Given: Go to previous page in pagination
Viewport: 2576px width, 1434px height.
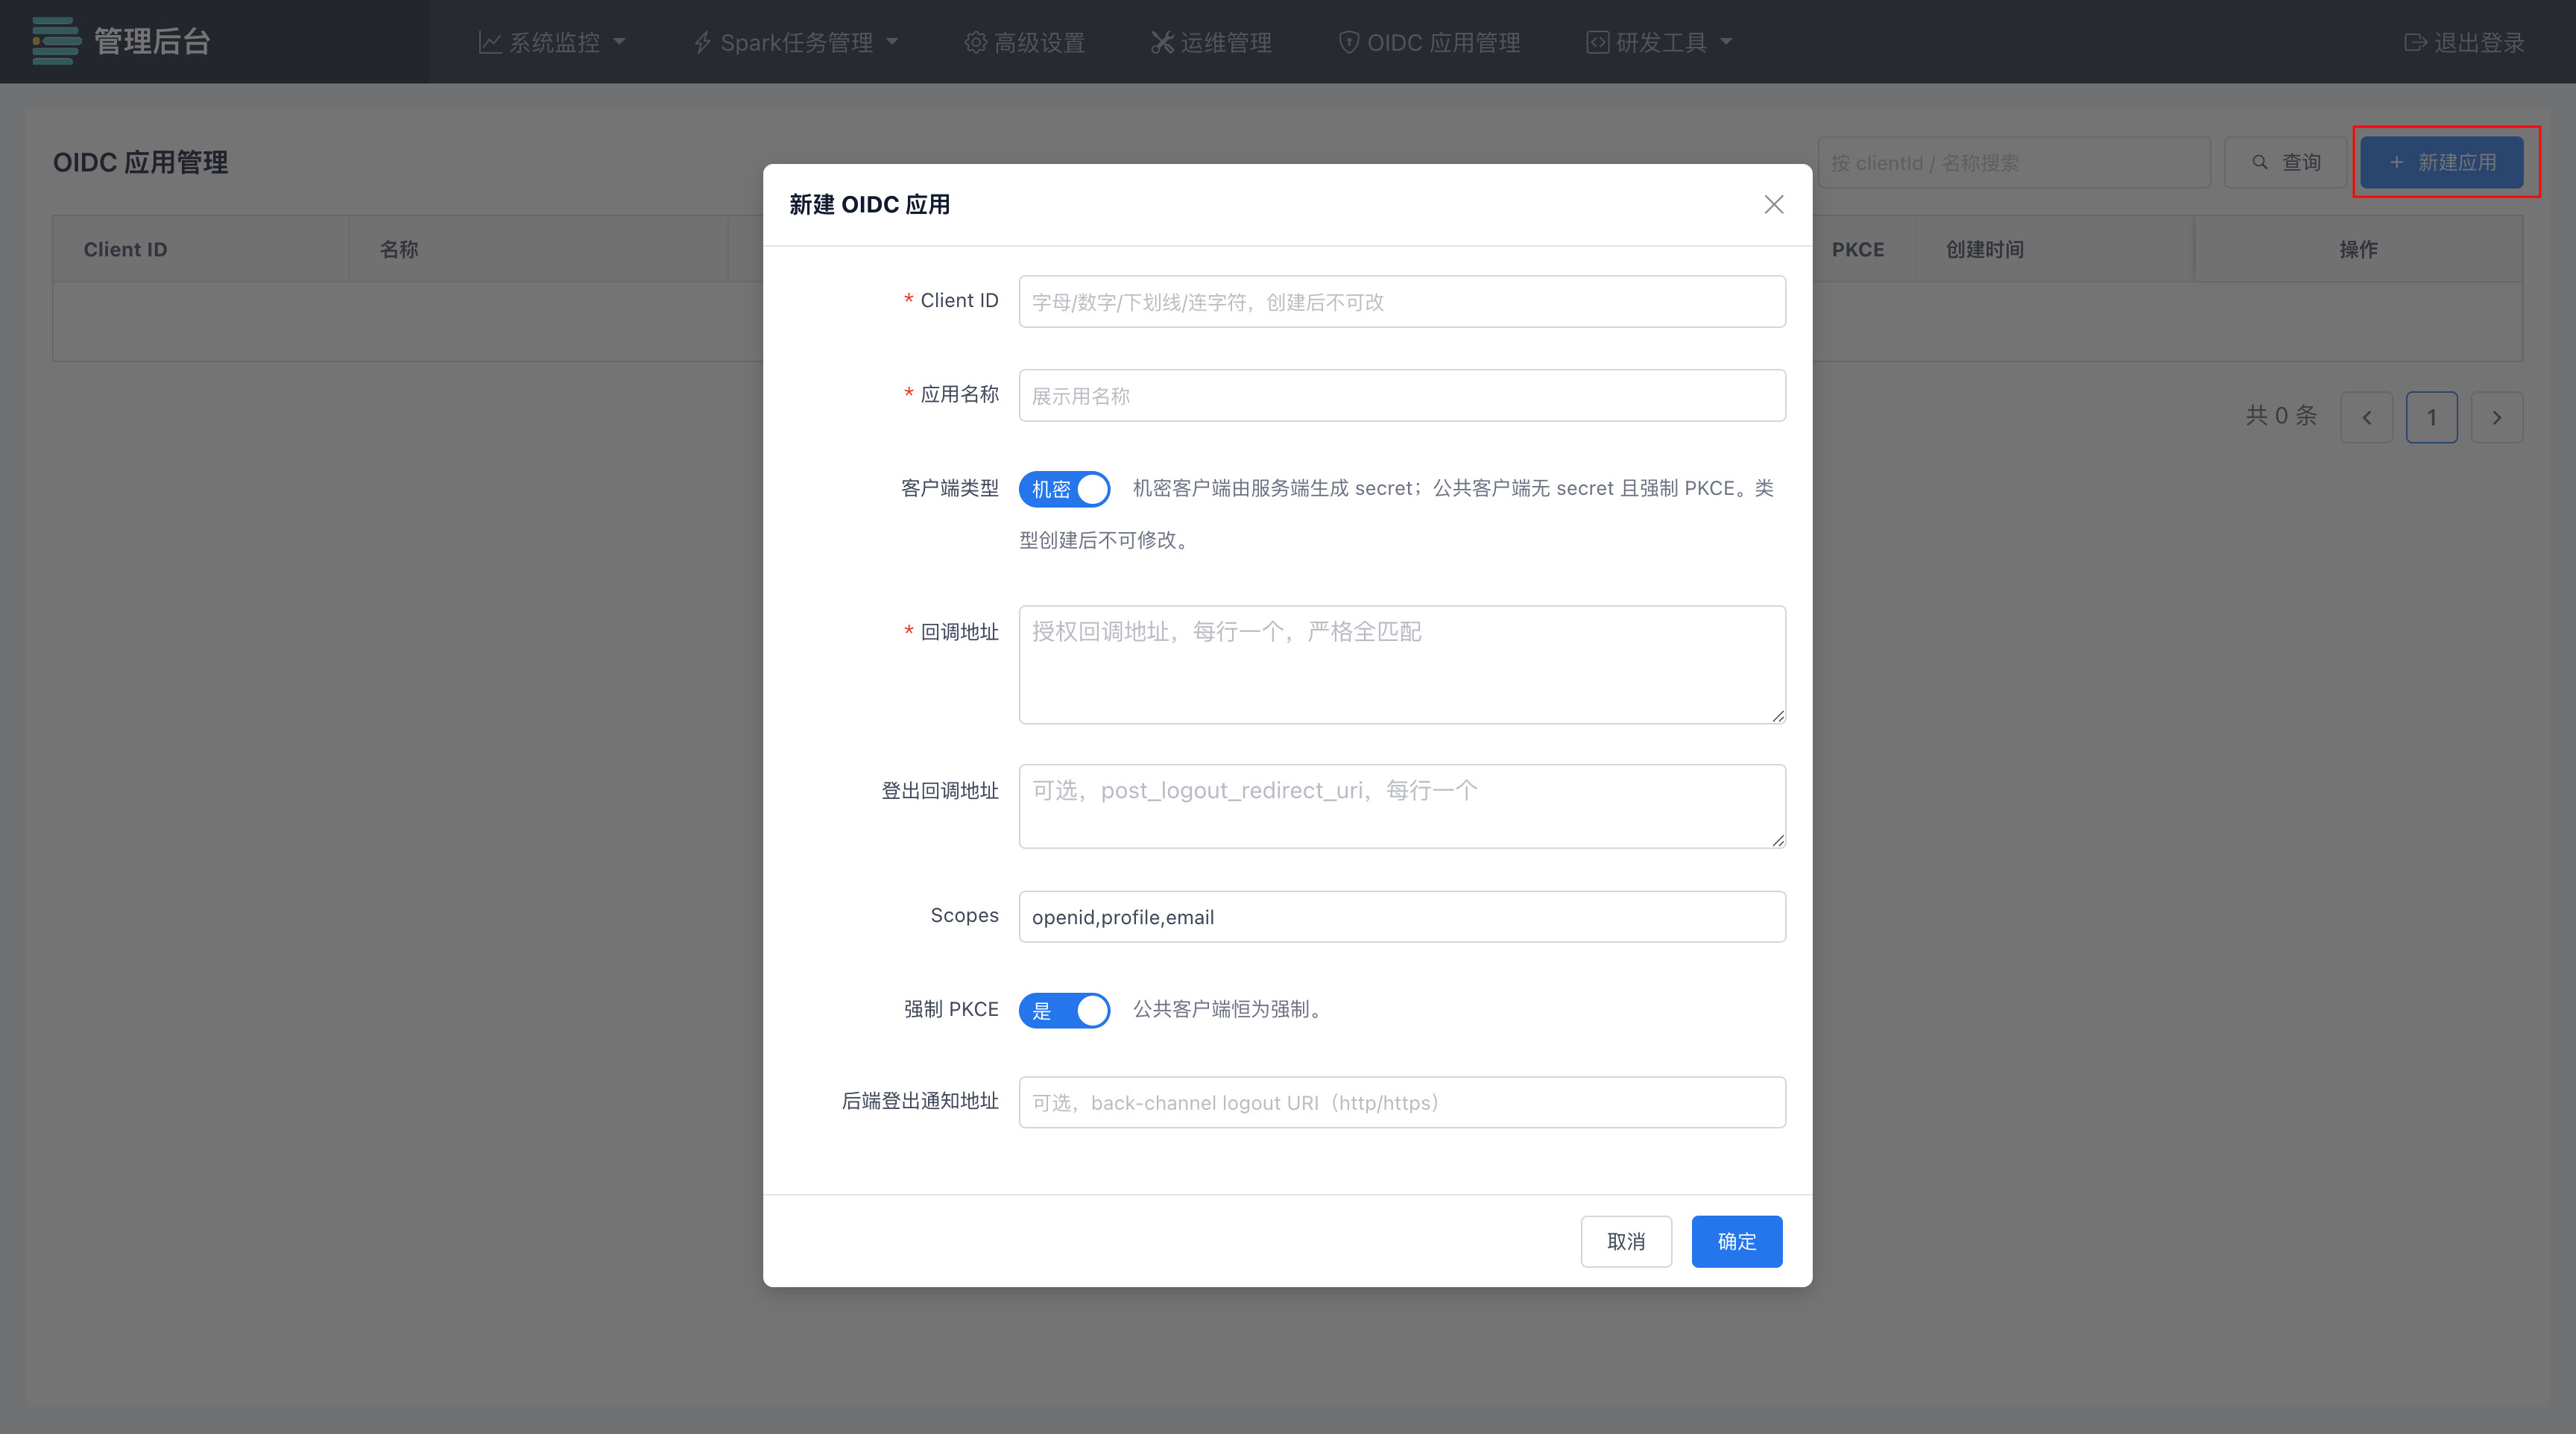Looking at the screenshot, I should tap(2366, 417).
